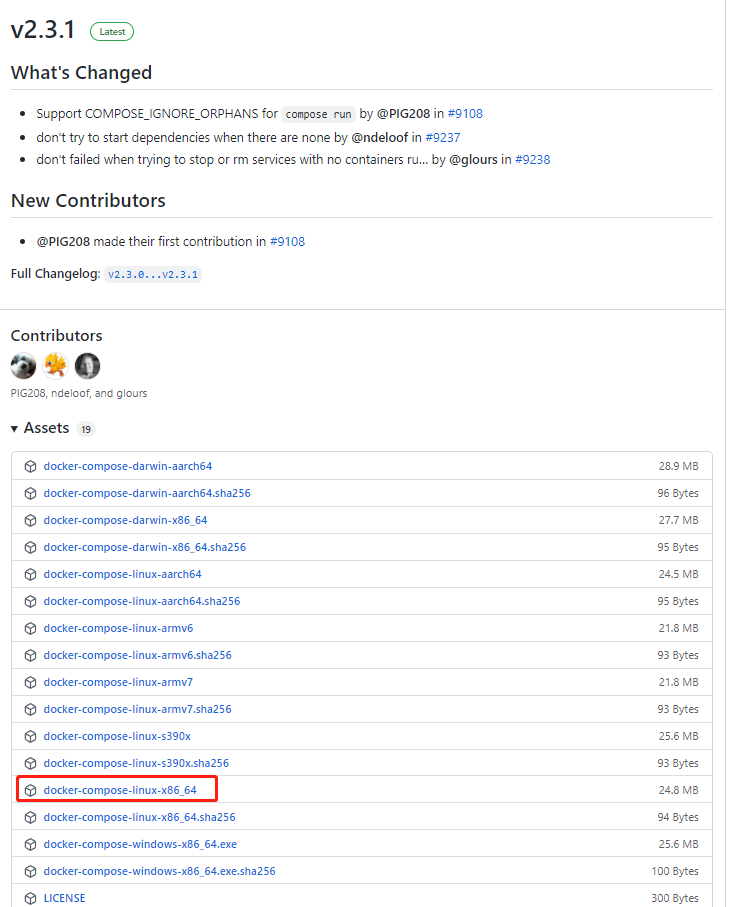The width and height of the screenshot is (735, 907).
Task: Click the Latest release badge
Action: [x=112, y=32]
